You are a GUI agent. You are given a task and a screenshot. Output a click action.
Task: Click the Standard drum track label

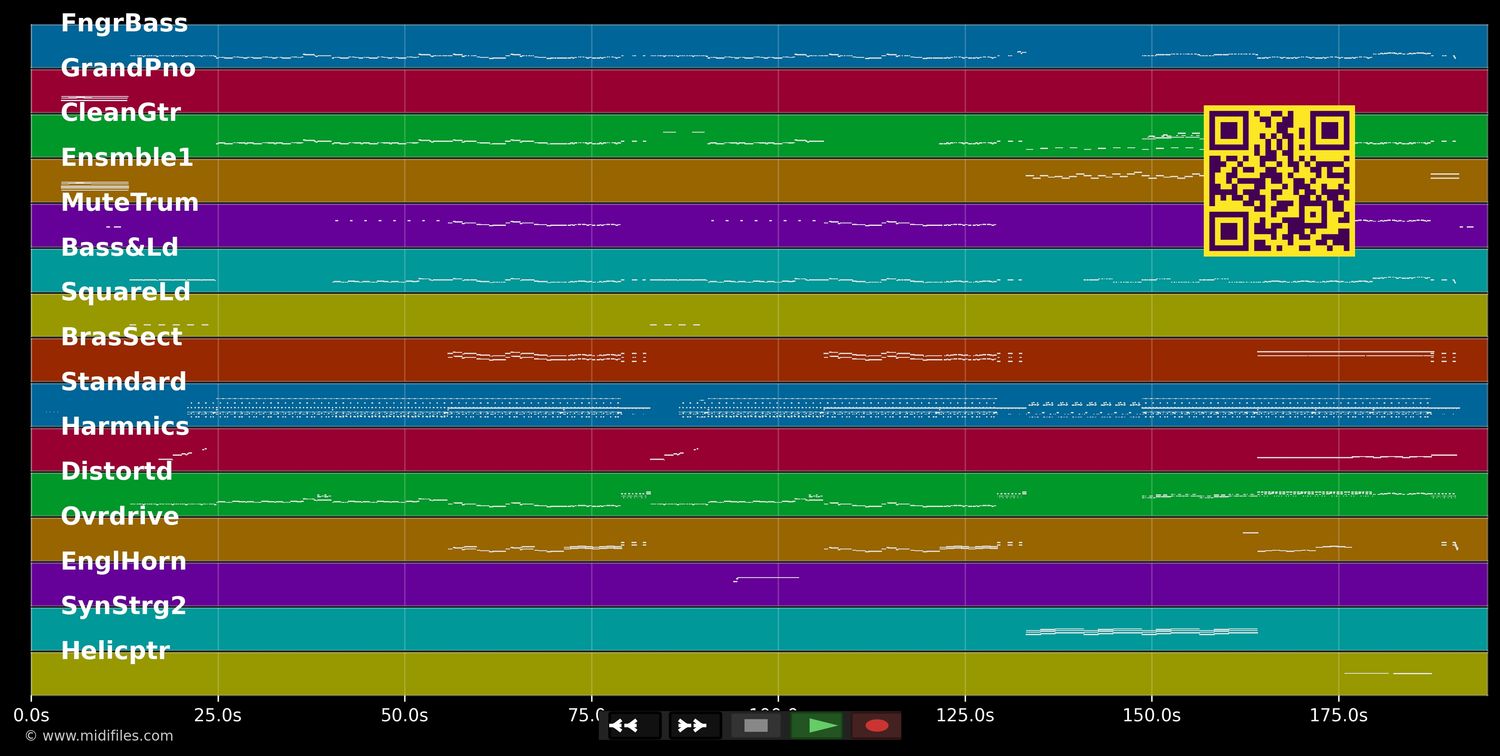[123, 382]
